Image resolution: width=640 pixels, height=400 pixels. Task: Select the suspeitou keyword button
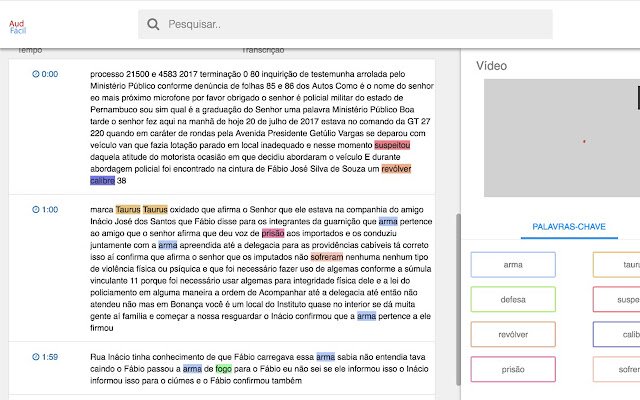point(617,300)
